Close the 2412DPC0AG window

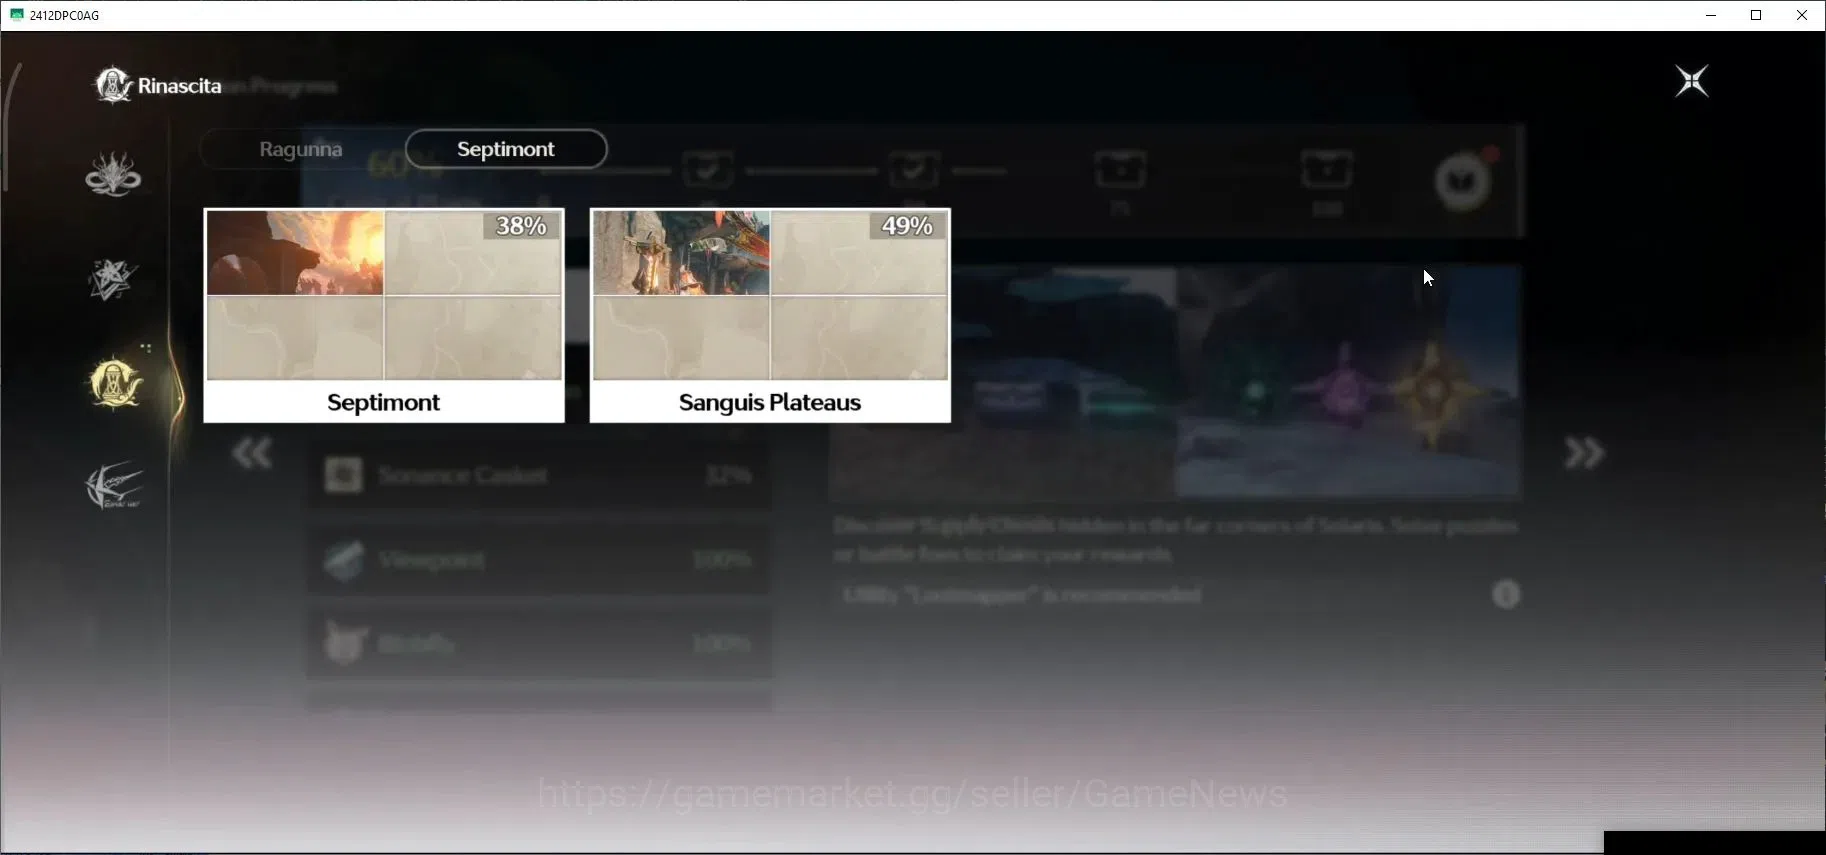1802,15
